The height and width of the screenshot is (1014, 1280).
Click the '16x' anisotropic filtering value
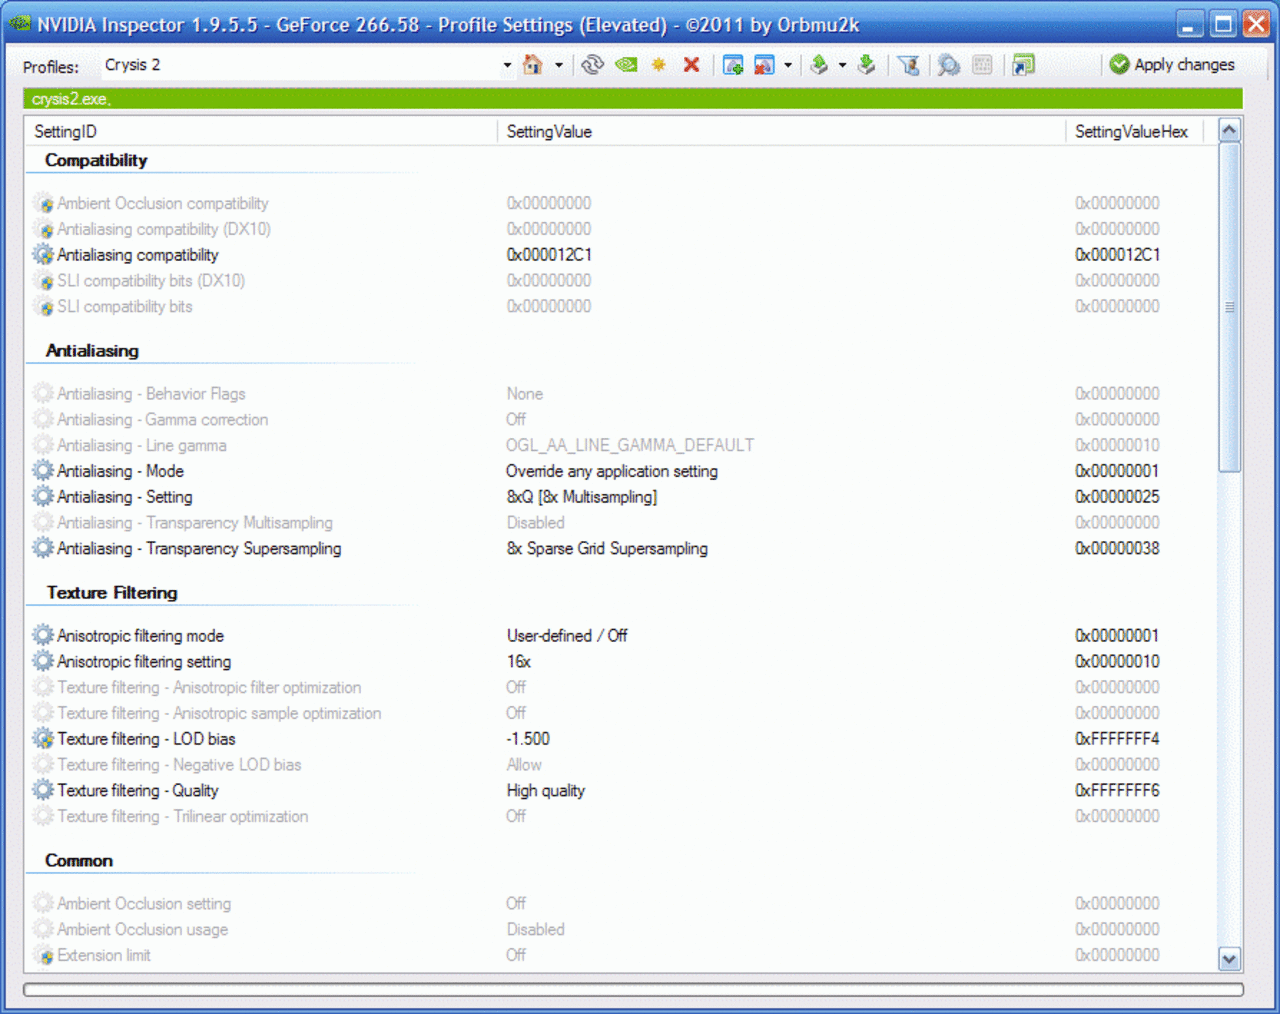point(519,662)
